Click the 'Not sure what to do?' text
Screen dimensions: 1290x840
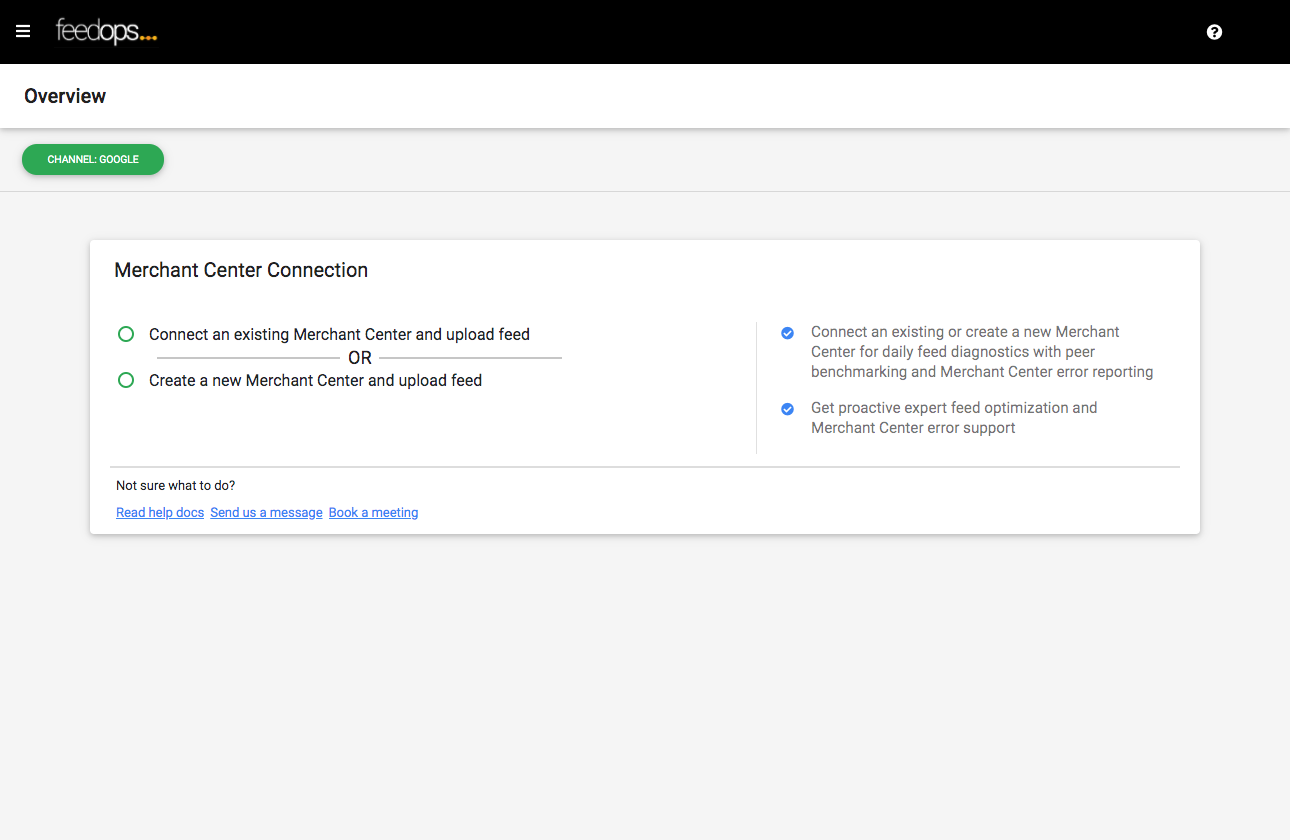pyautogui.click(x=176, y=485)
